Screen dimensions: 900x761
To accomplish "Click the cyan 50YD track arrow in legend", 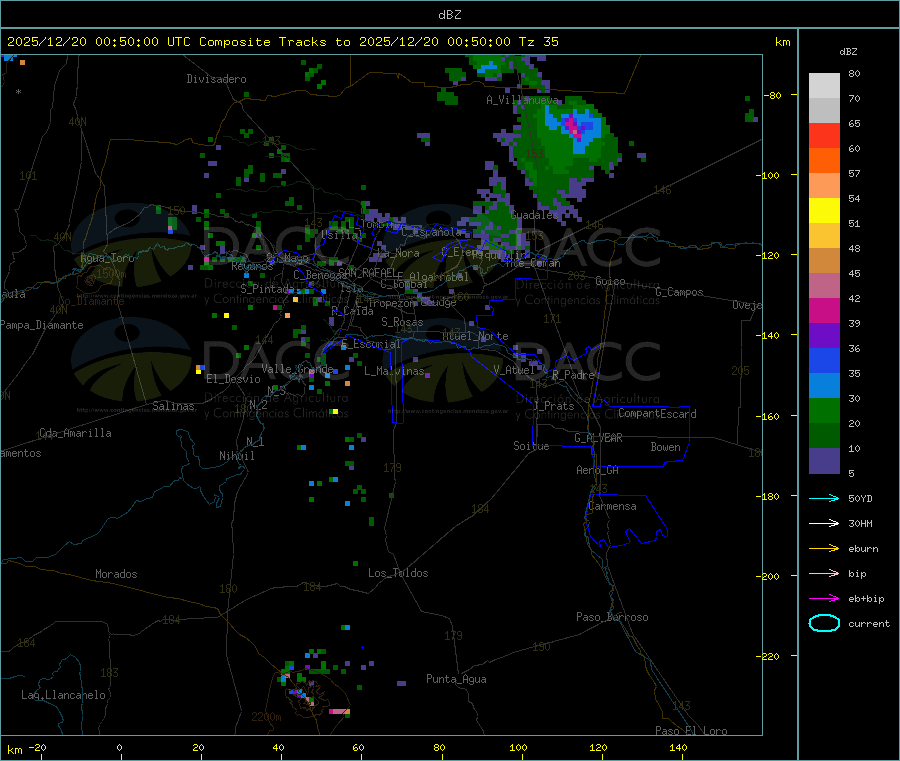I will 824,498.
